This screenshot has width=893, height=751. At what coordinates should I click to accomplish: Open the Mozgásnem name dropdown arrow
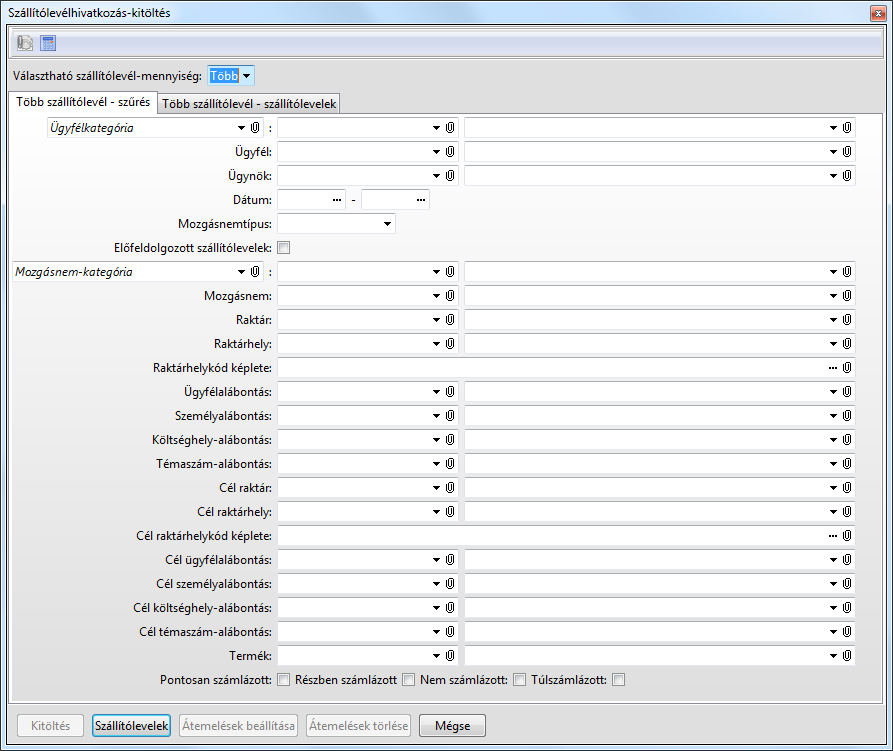tap(833, 296)
